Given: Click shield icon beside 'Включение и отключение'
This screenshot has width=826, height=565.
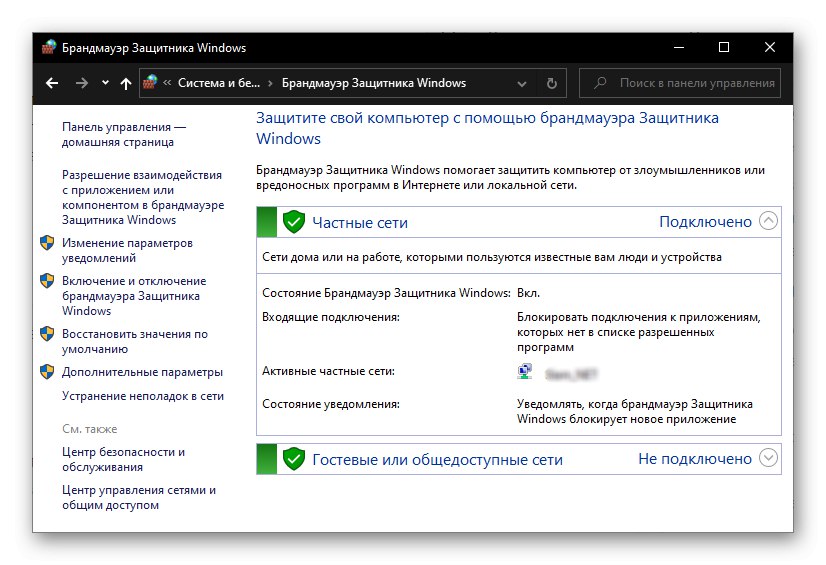Looking at the screenshot, I should (x=47, y=281).
